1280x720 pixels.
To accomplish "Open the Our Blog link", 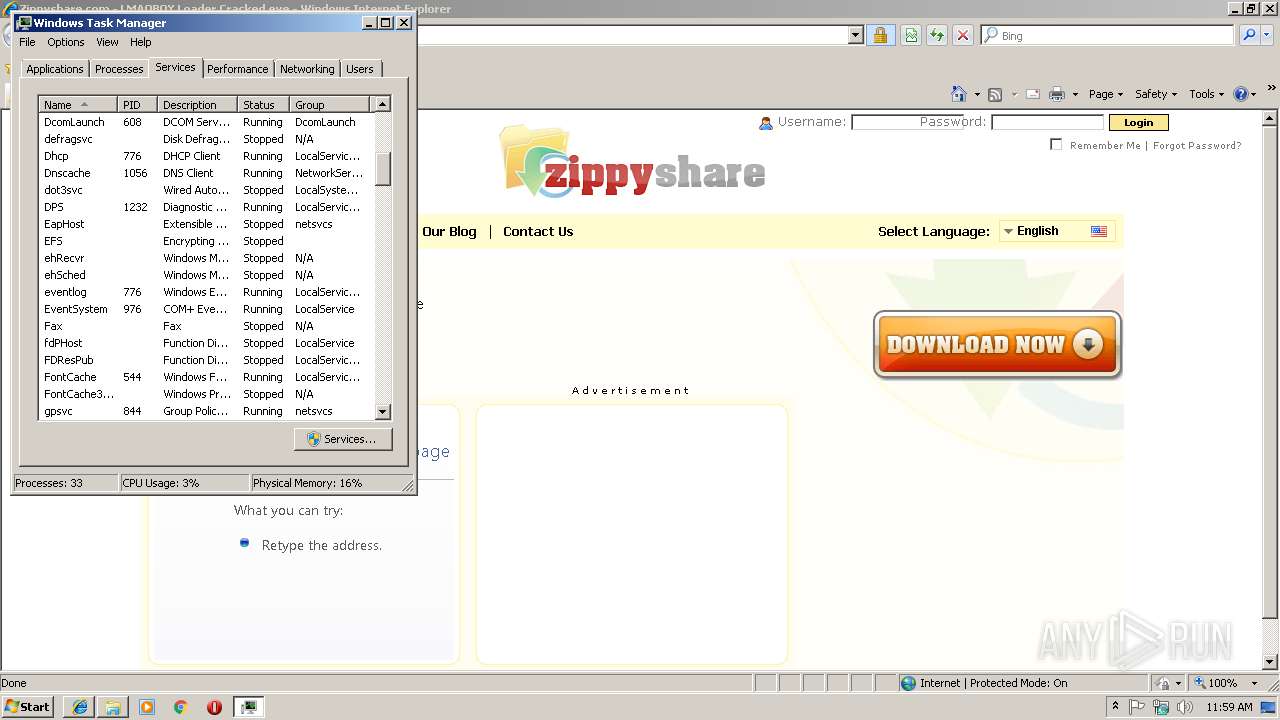I will pyautogui.click(x=449, y=231).
